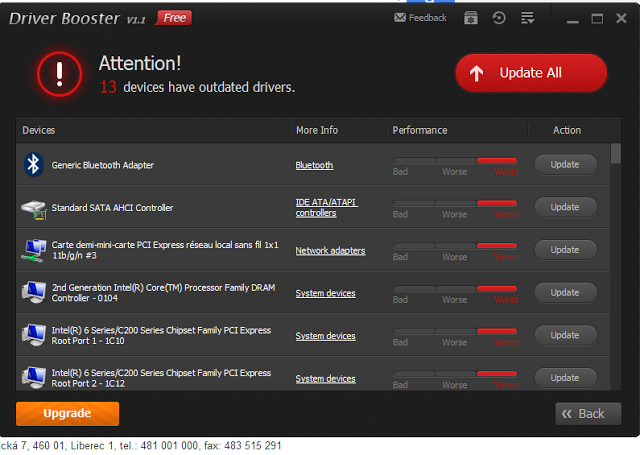The width and height of the screenshot is (640, 455).
Task: Close the Driver Booster window
Action: pyautogui.click(x=621, y=18)
